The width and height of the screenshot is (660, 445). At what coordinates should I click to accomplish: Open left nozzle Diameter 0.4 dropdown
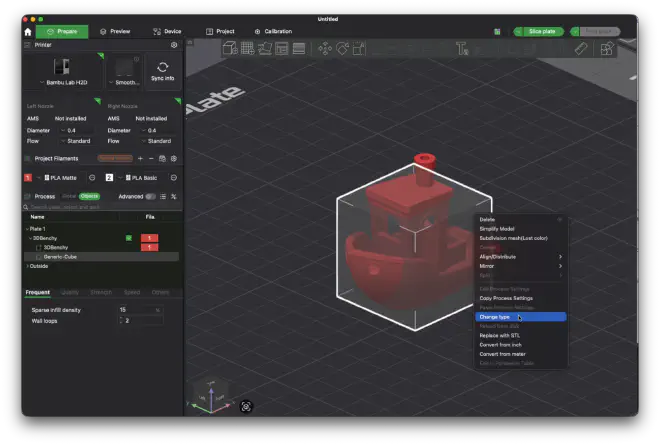(77, 131)
